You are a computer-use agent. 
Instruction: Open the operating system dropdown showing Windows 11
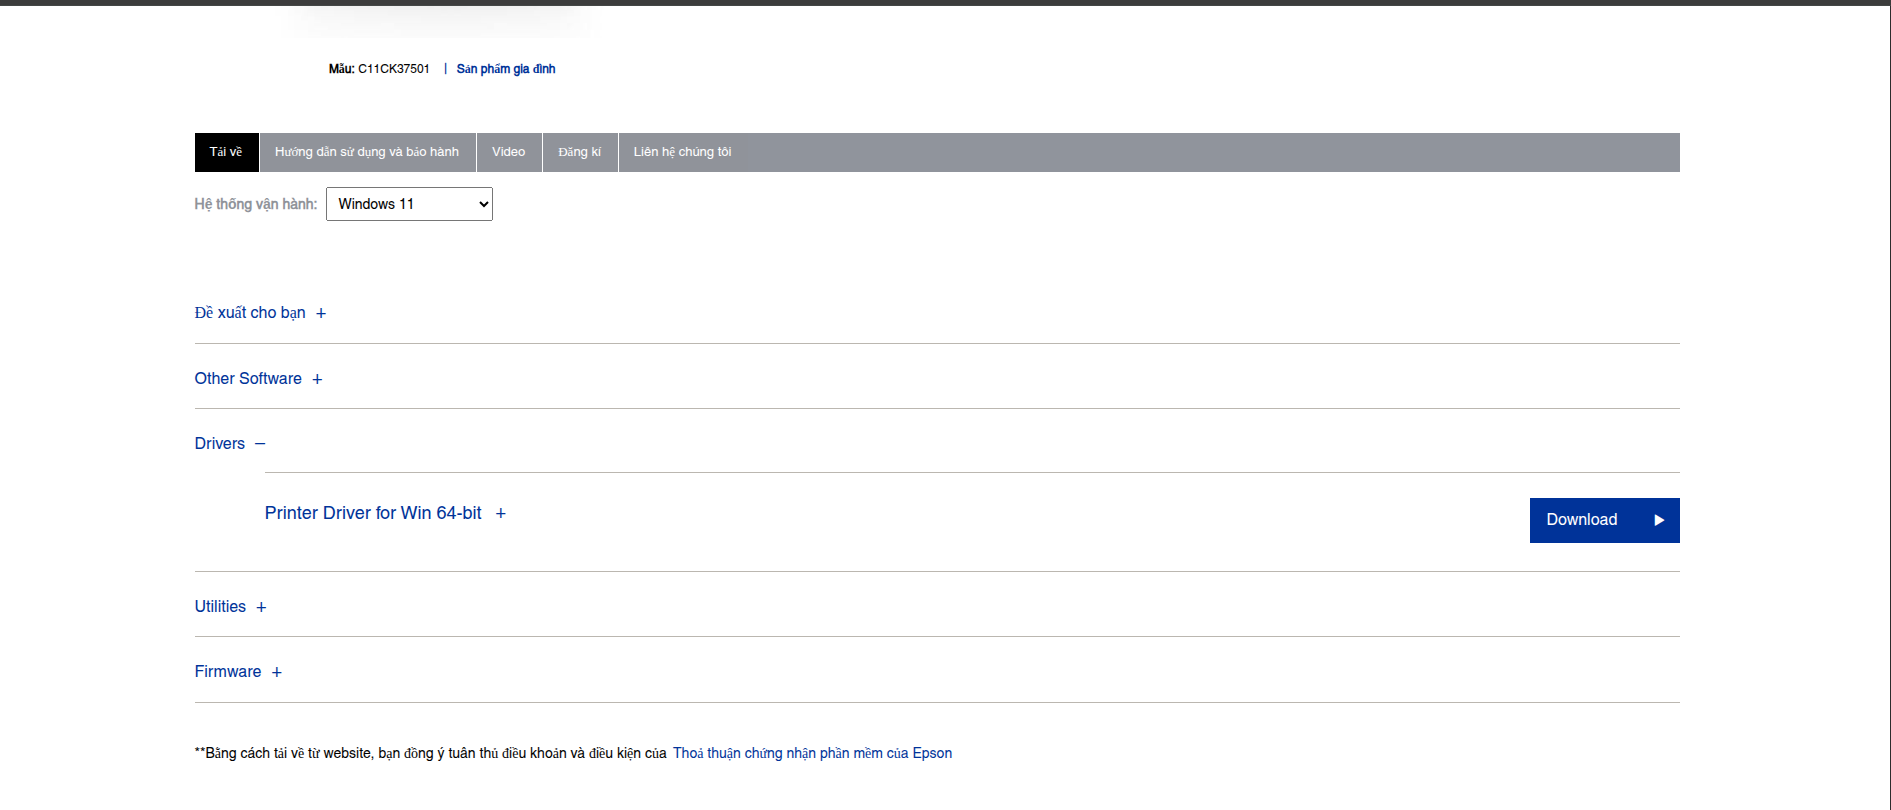(x=409, y=204)
